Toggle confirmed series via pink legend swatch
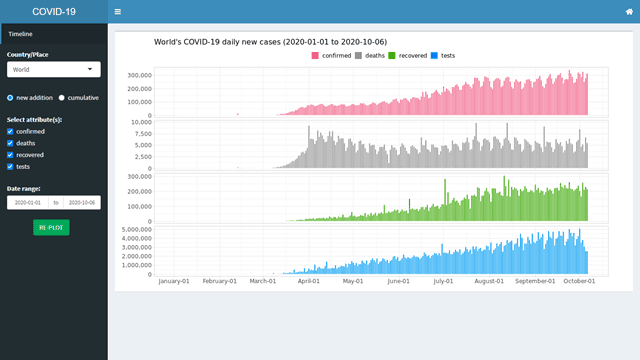 point(315,56)
